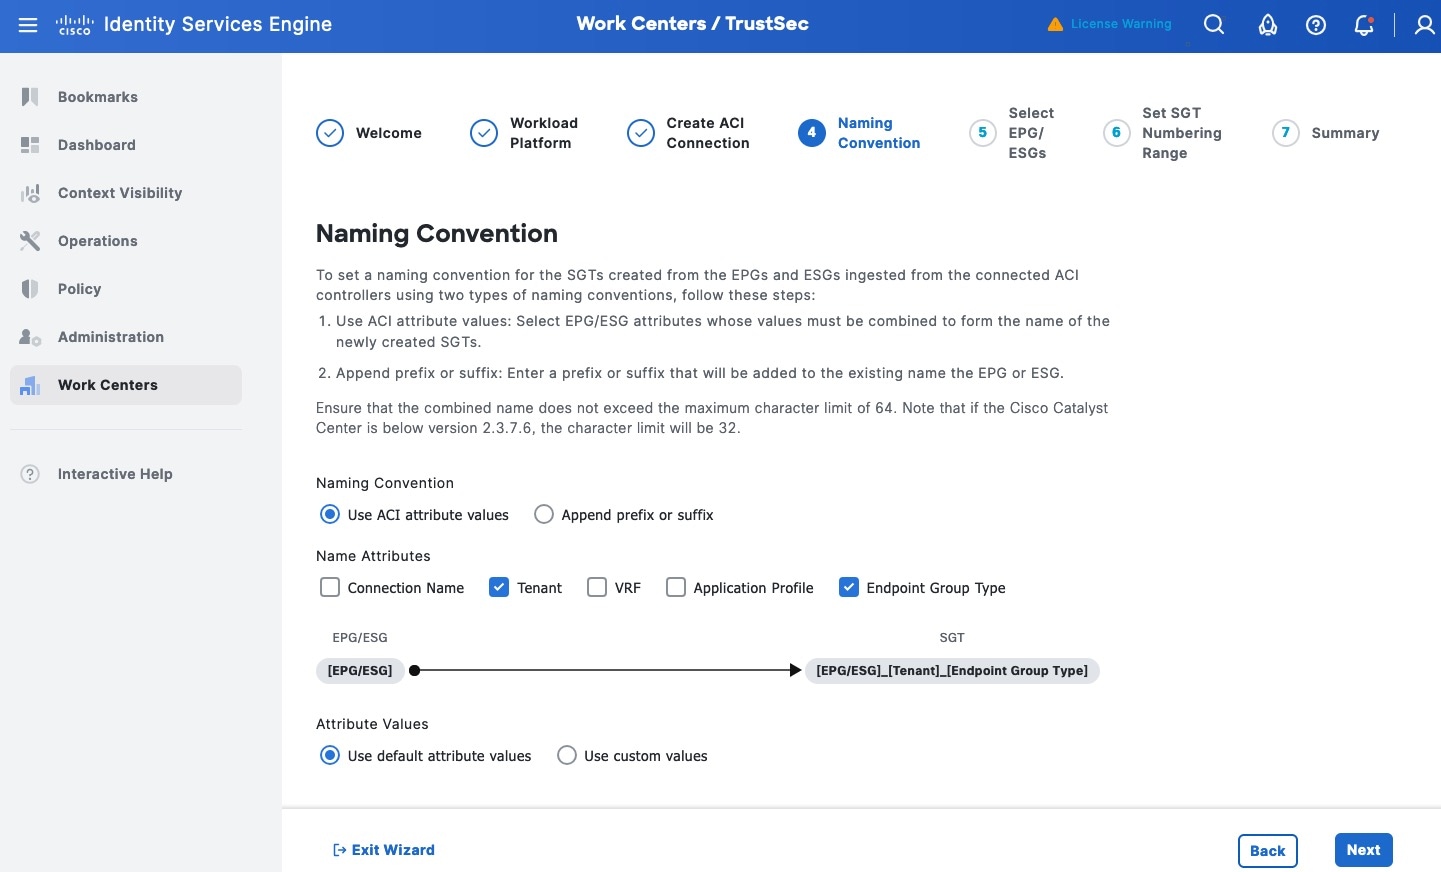Click the Back button
The height and width of the screenshot is (872, 1441).
click(x=1268, y=851)
